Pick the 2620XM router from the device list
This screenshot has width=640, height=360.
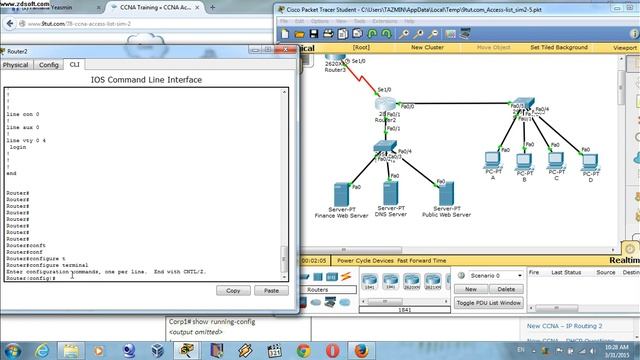point(411,282)
